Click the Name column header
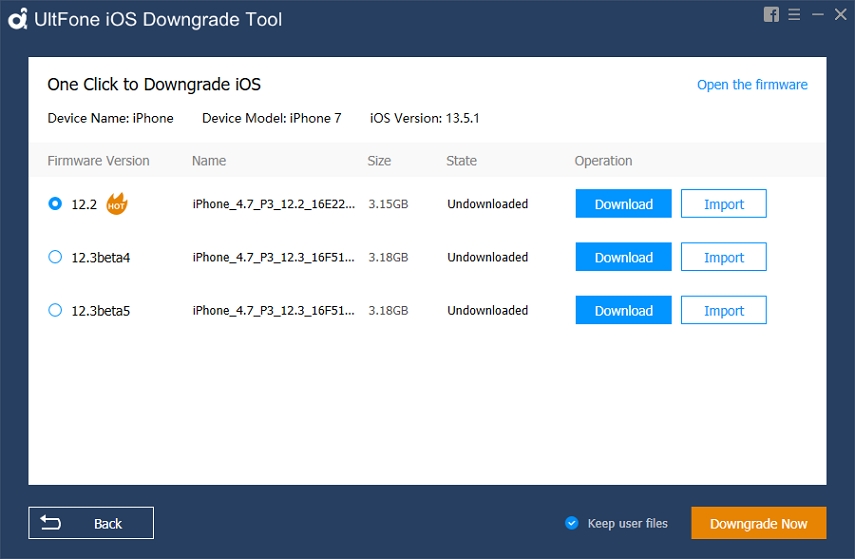The width and height of the screenshot is (855, 559). 209,161
